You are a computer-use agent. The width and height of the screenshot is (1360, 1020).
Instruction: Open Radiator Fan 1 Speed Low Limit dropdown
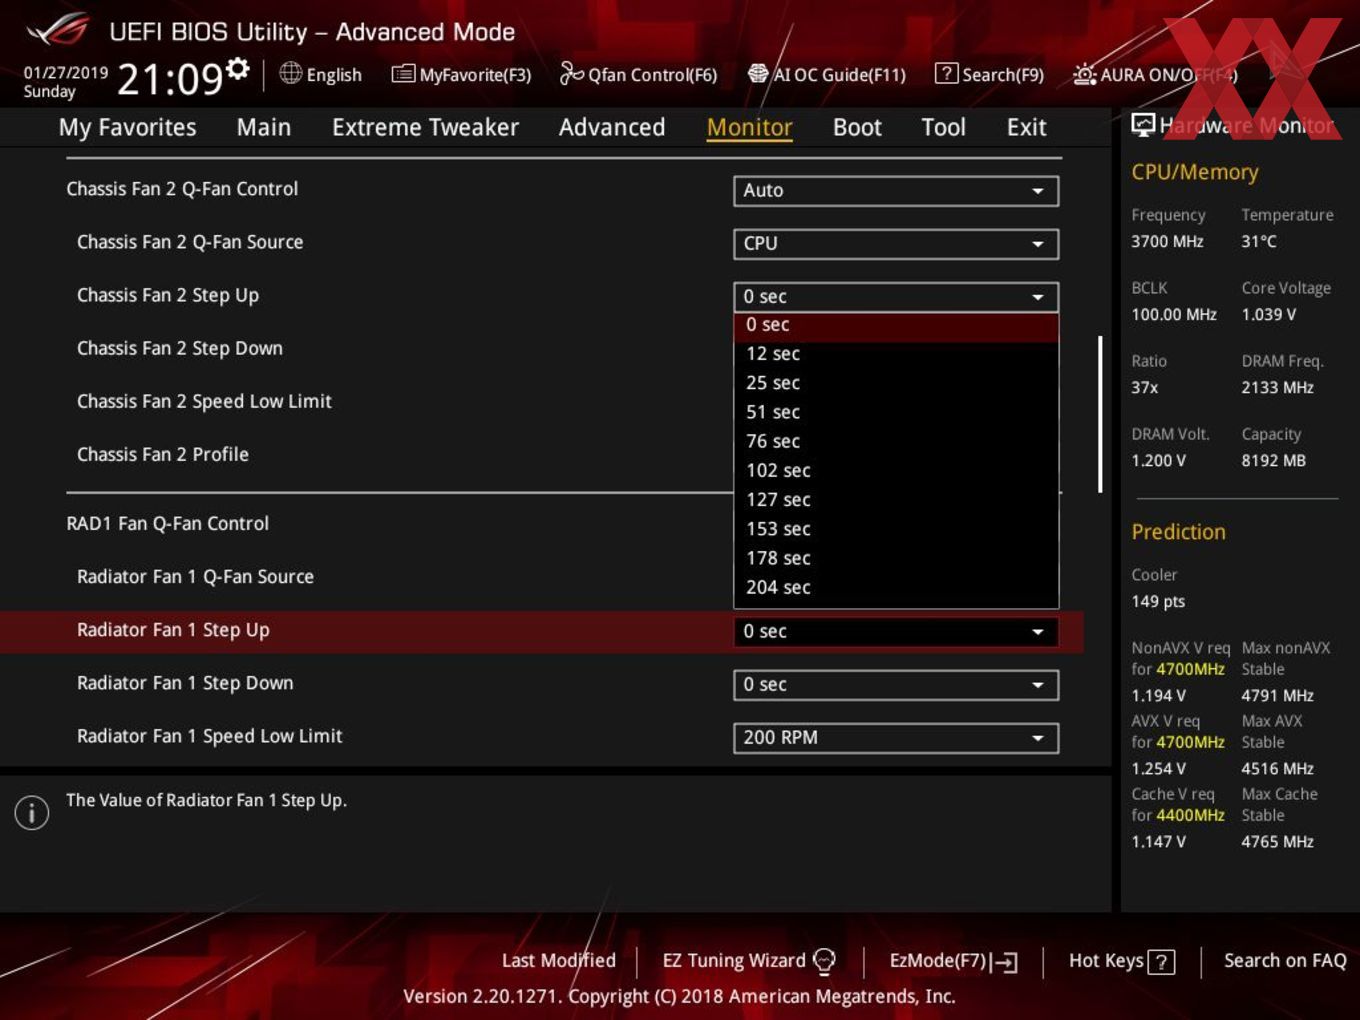click(896, 737)
